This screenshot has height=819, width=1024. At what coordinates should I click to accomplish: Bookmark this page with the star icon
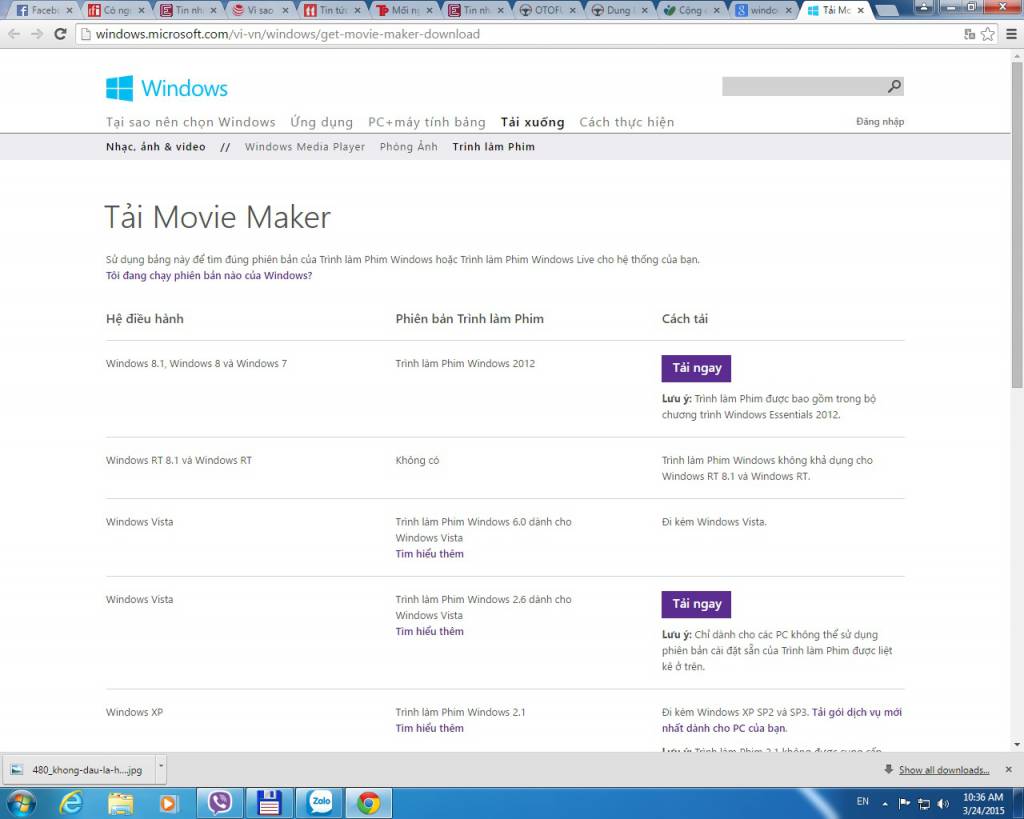[987, 34]
